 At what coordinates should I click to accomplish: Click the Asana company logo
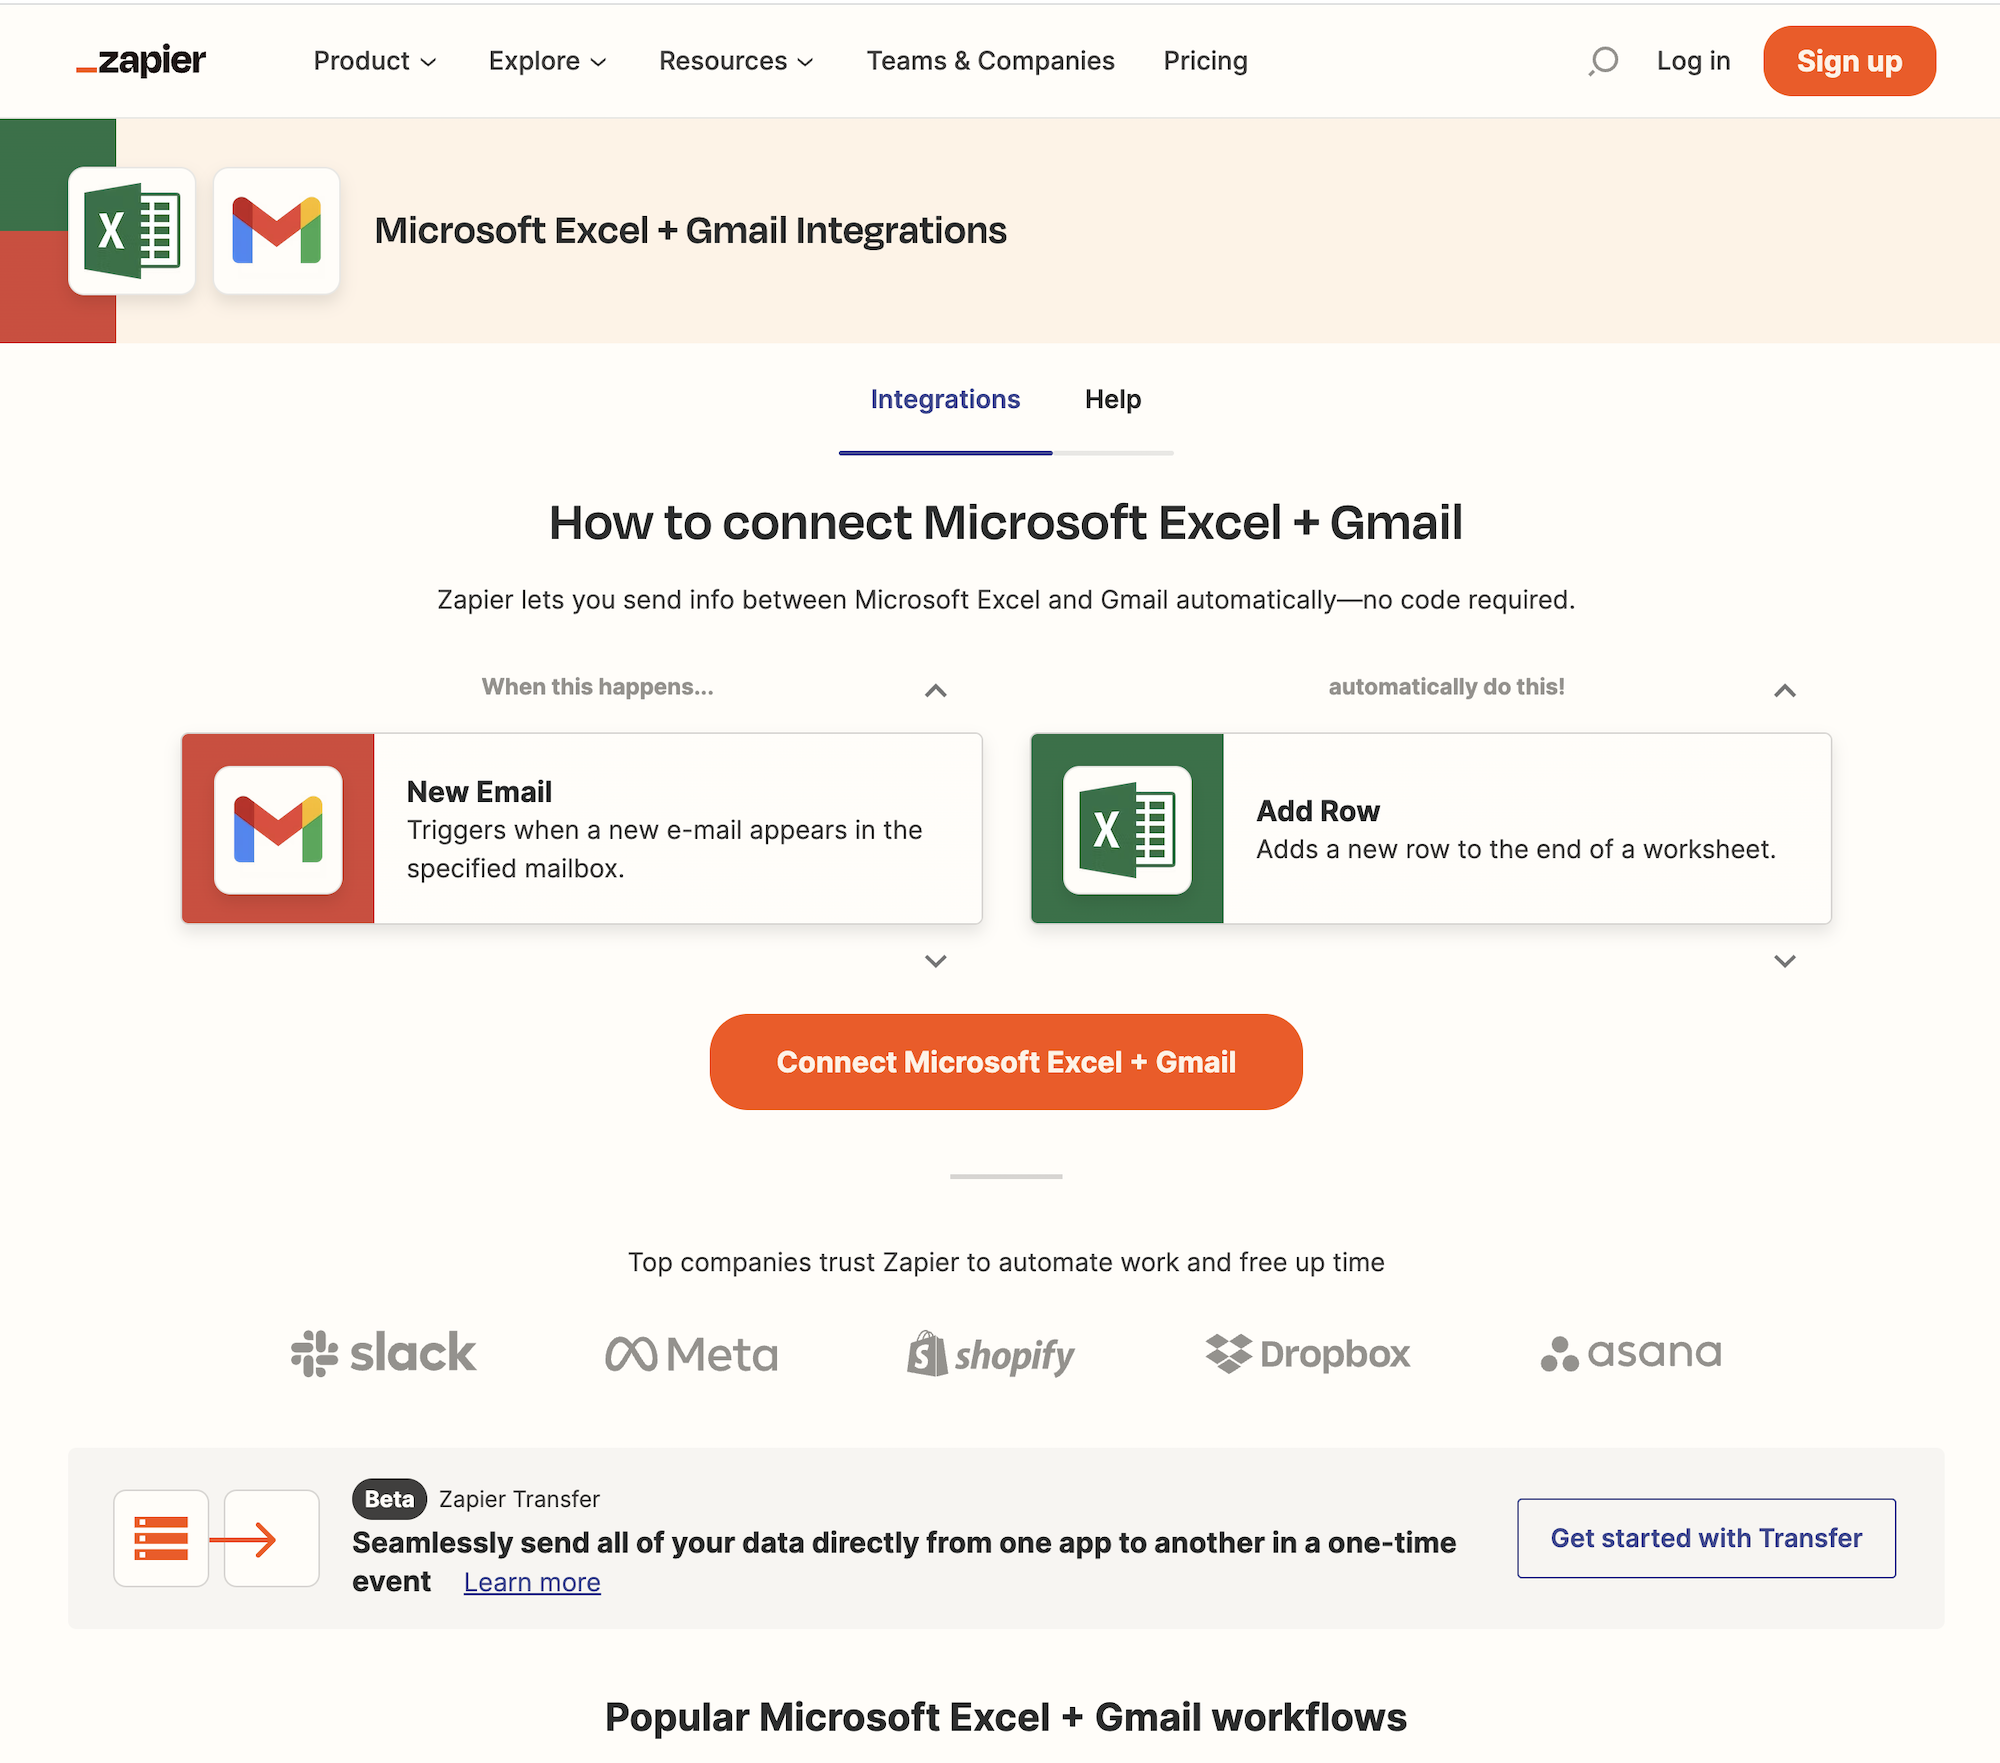(x=1631, y=1353)
